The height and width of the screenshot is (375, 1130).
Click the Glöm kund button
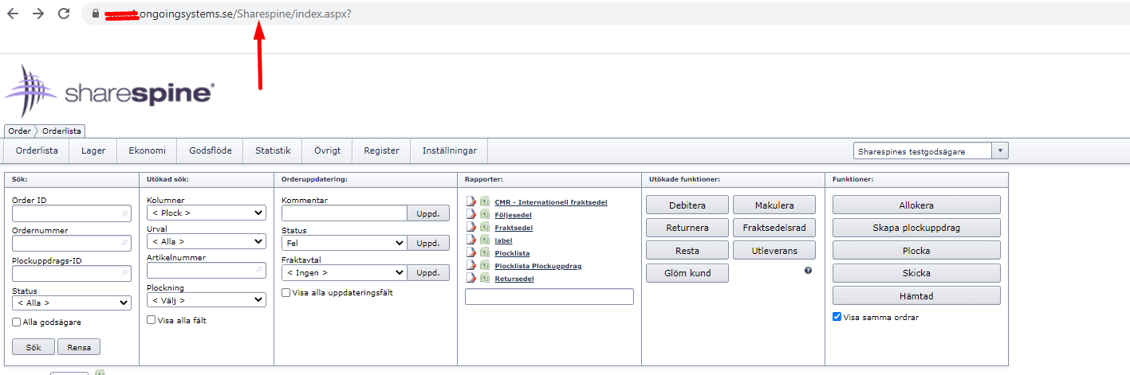click(688, 273)
